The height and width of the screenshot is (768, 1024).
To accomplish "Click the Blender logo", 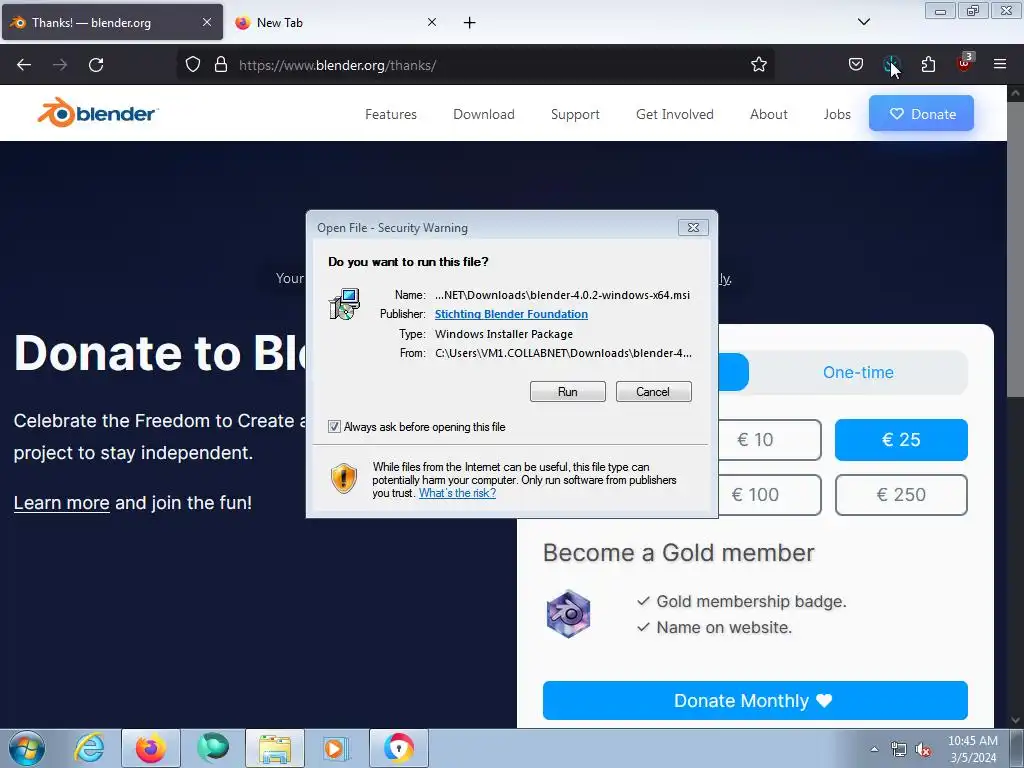I will click(x=97, y=113).
